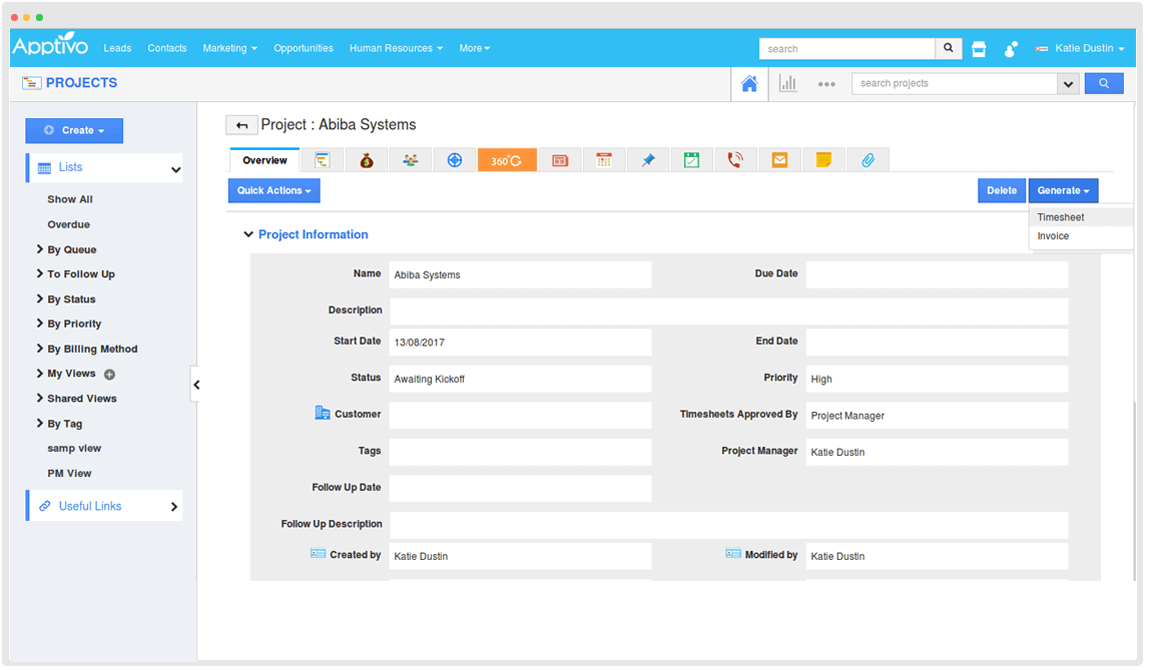Choose Invoice in Generate menu
Image resolution: width=1150 pixels, height=670 pixels.
coord(1053,236)
